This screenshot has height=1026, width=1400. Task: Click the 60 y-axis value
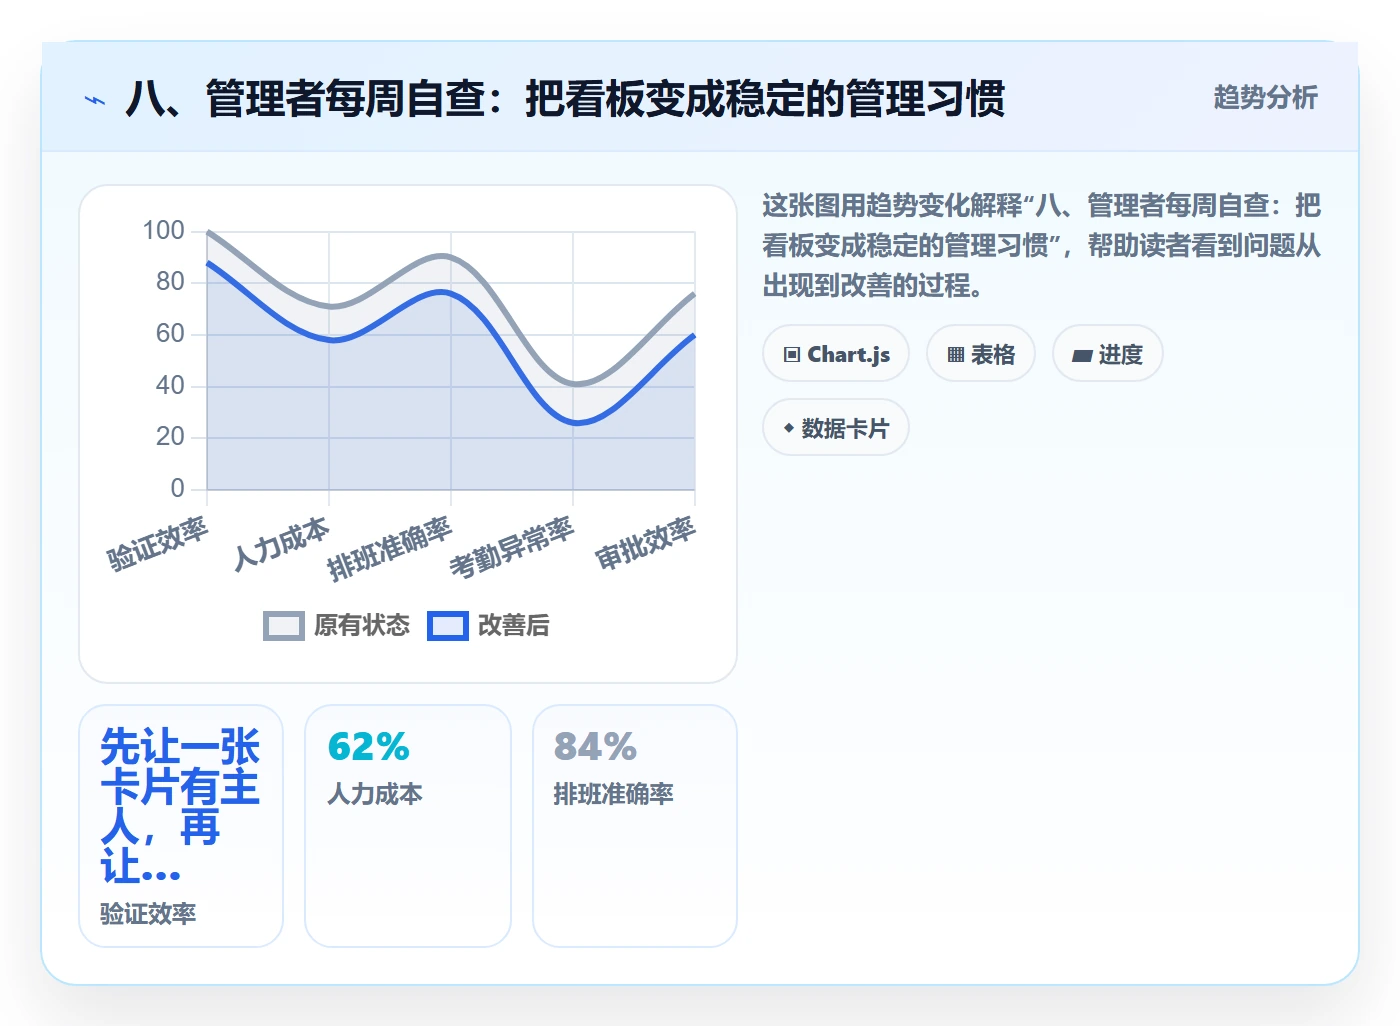tap(170, 334)
